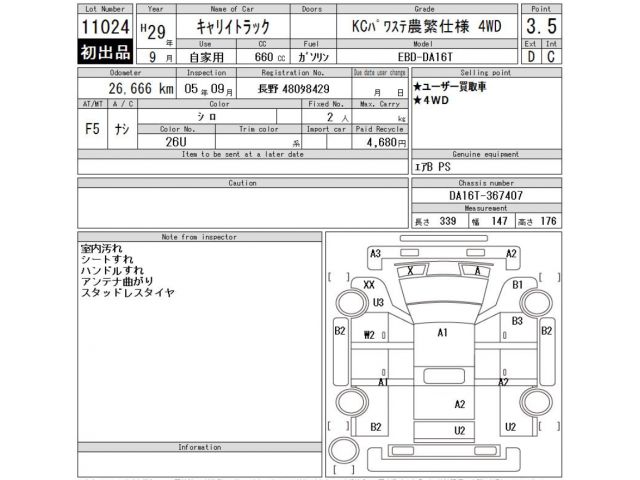Viewport: 640px width, 480px height.
Task: Select the U3 damage mark
Action: (x=378, y=302)
